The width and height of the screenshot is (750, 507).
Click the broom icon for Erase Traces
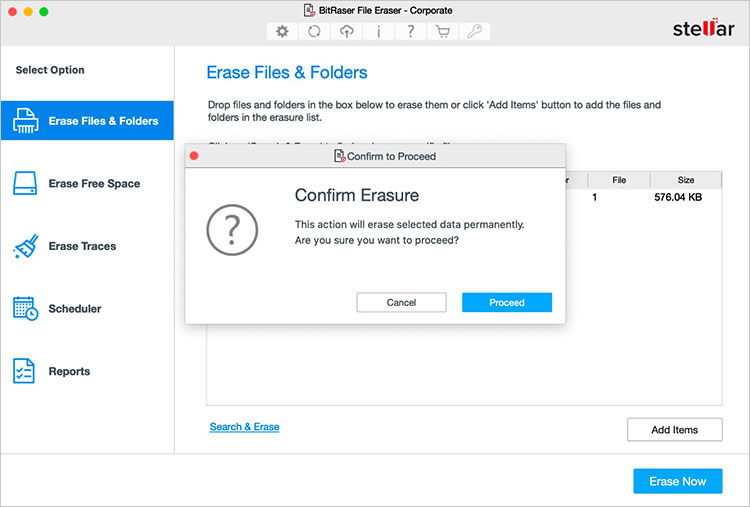click(x=26, y=246)
